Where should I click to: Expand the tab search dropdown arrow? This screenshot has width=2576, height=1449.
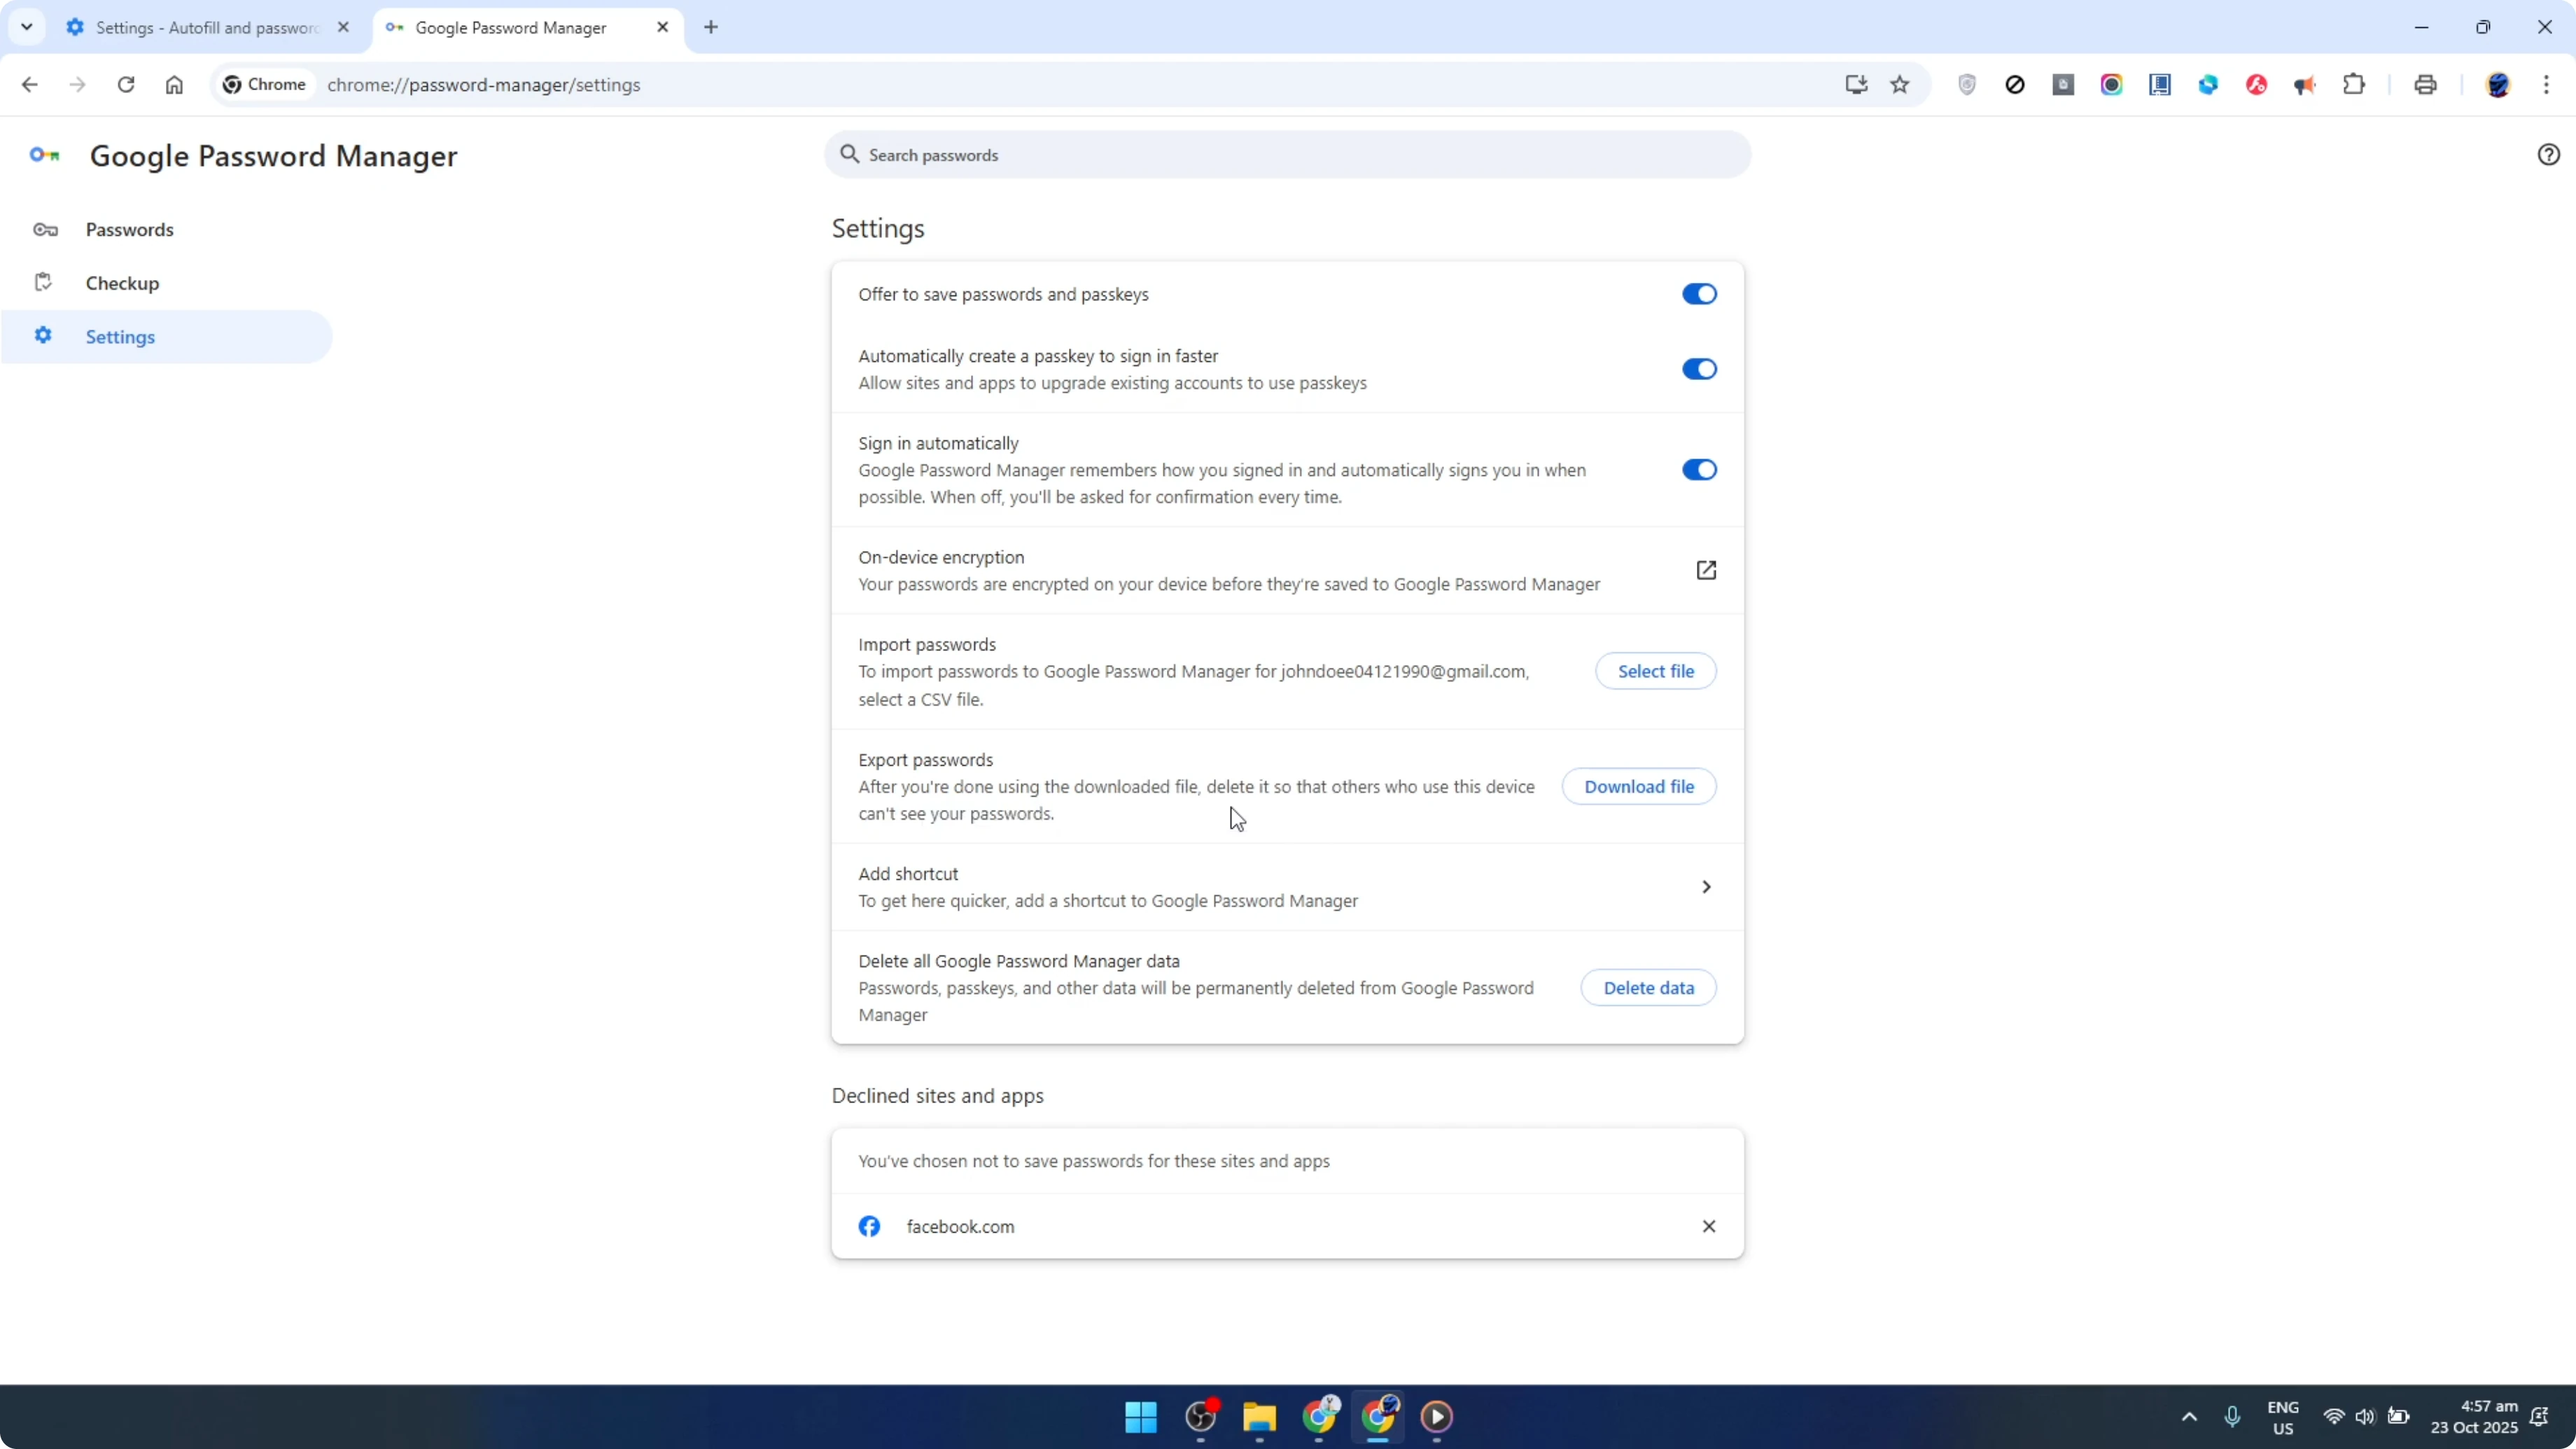(x=27, y=27)
